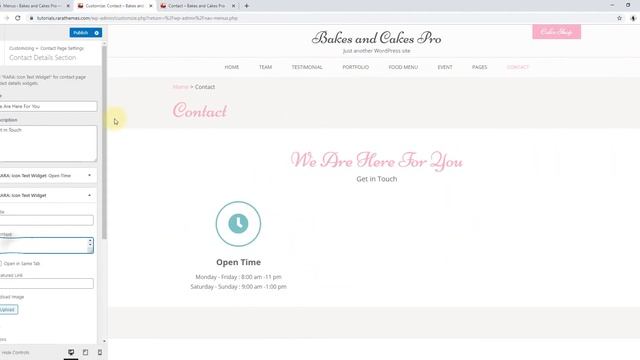Image resolution: width=640 pixels, height=360 pixels.
Task: Click the widget Title input field
Action: point(47,220)
